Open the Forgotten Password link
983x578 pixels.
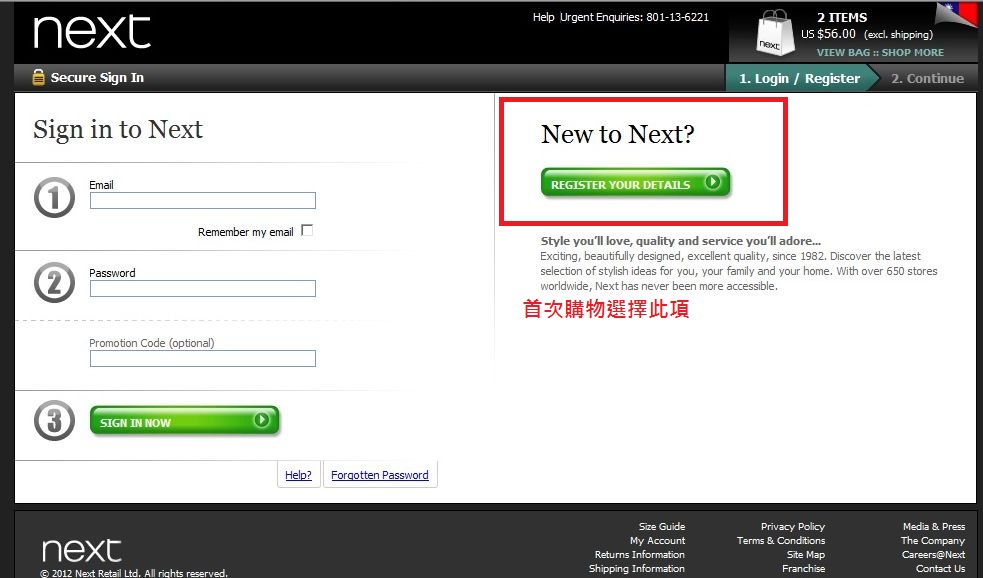point(380,475)
